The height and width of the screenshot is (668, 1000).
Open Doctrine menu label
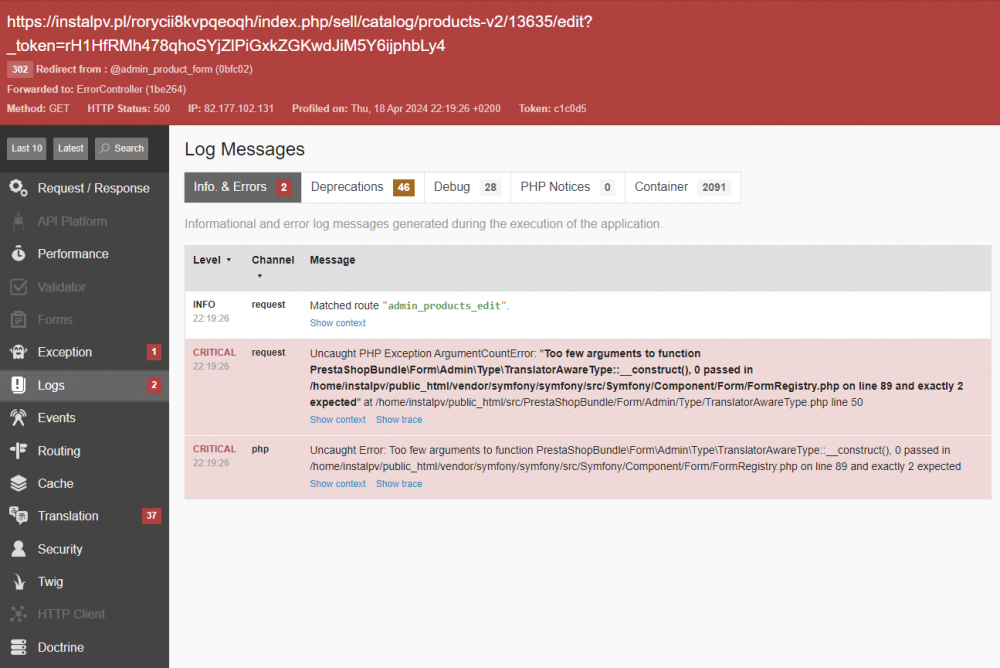[x=61, y=648]
